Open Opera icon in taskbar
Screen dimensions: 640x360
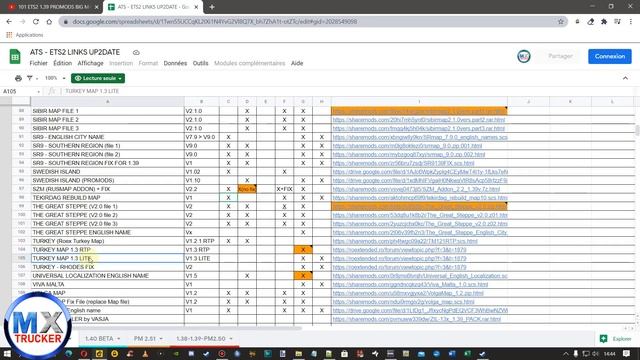[x=84, y=354]
